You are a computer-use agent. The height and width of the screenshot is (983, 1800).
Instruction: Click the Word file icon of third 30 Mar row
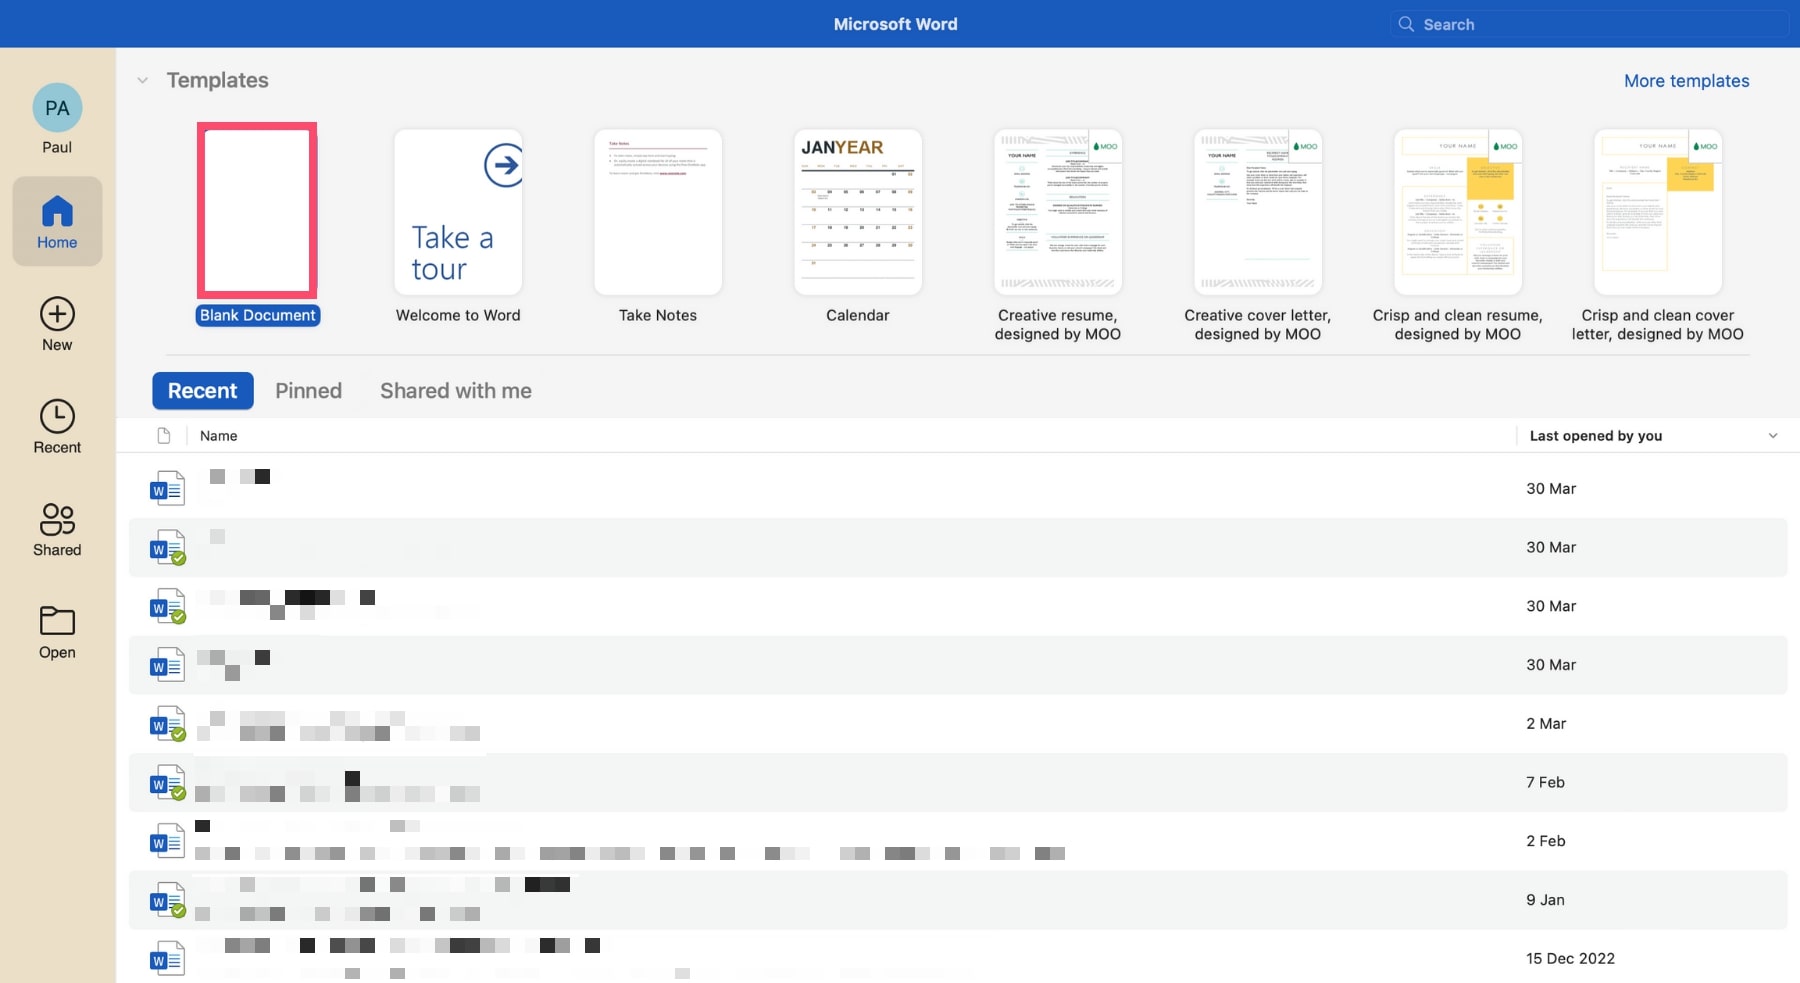(x=167, y=606)
